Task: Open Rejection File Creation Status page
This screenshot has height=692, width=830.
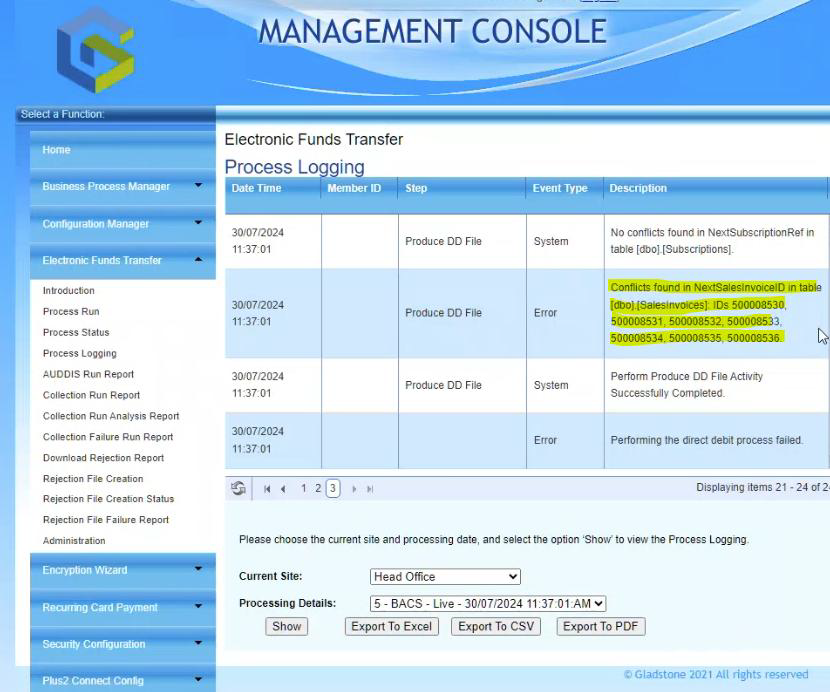Action: [x=109, y=499]
